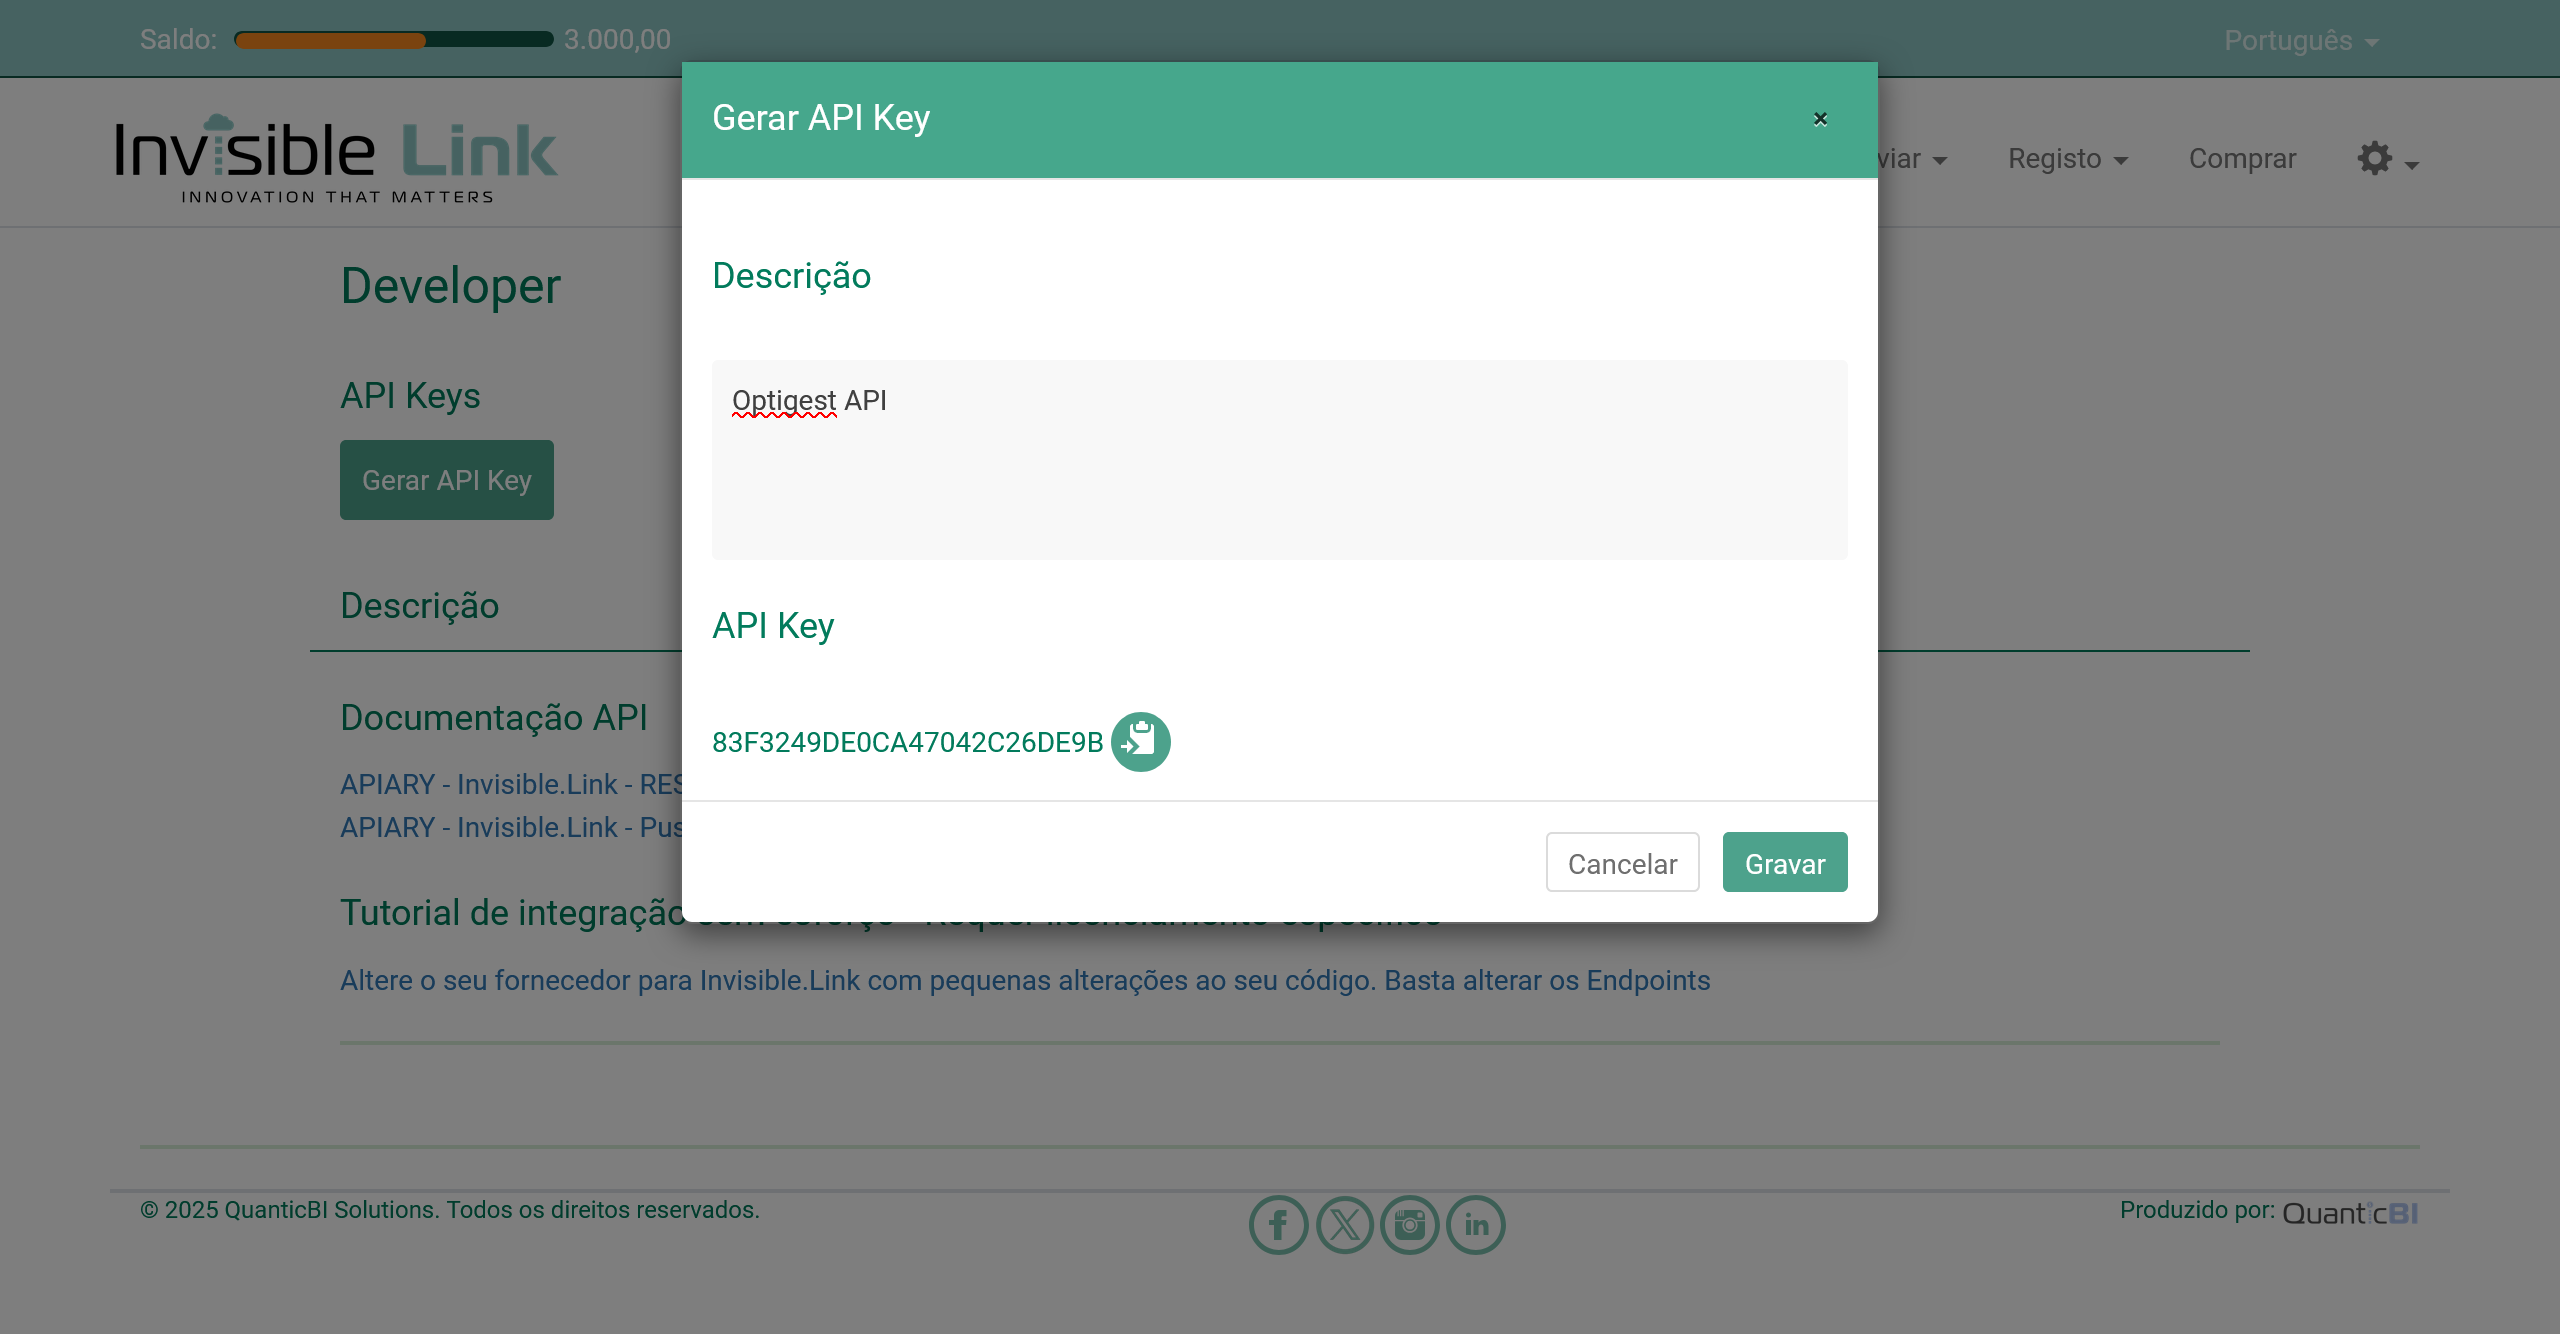2560x1334 pixels.
Task: Open the Instagram social icon
Action: pos(1410,1224)
